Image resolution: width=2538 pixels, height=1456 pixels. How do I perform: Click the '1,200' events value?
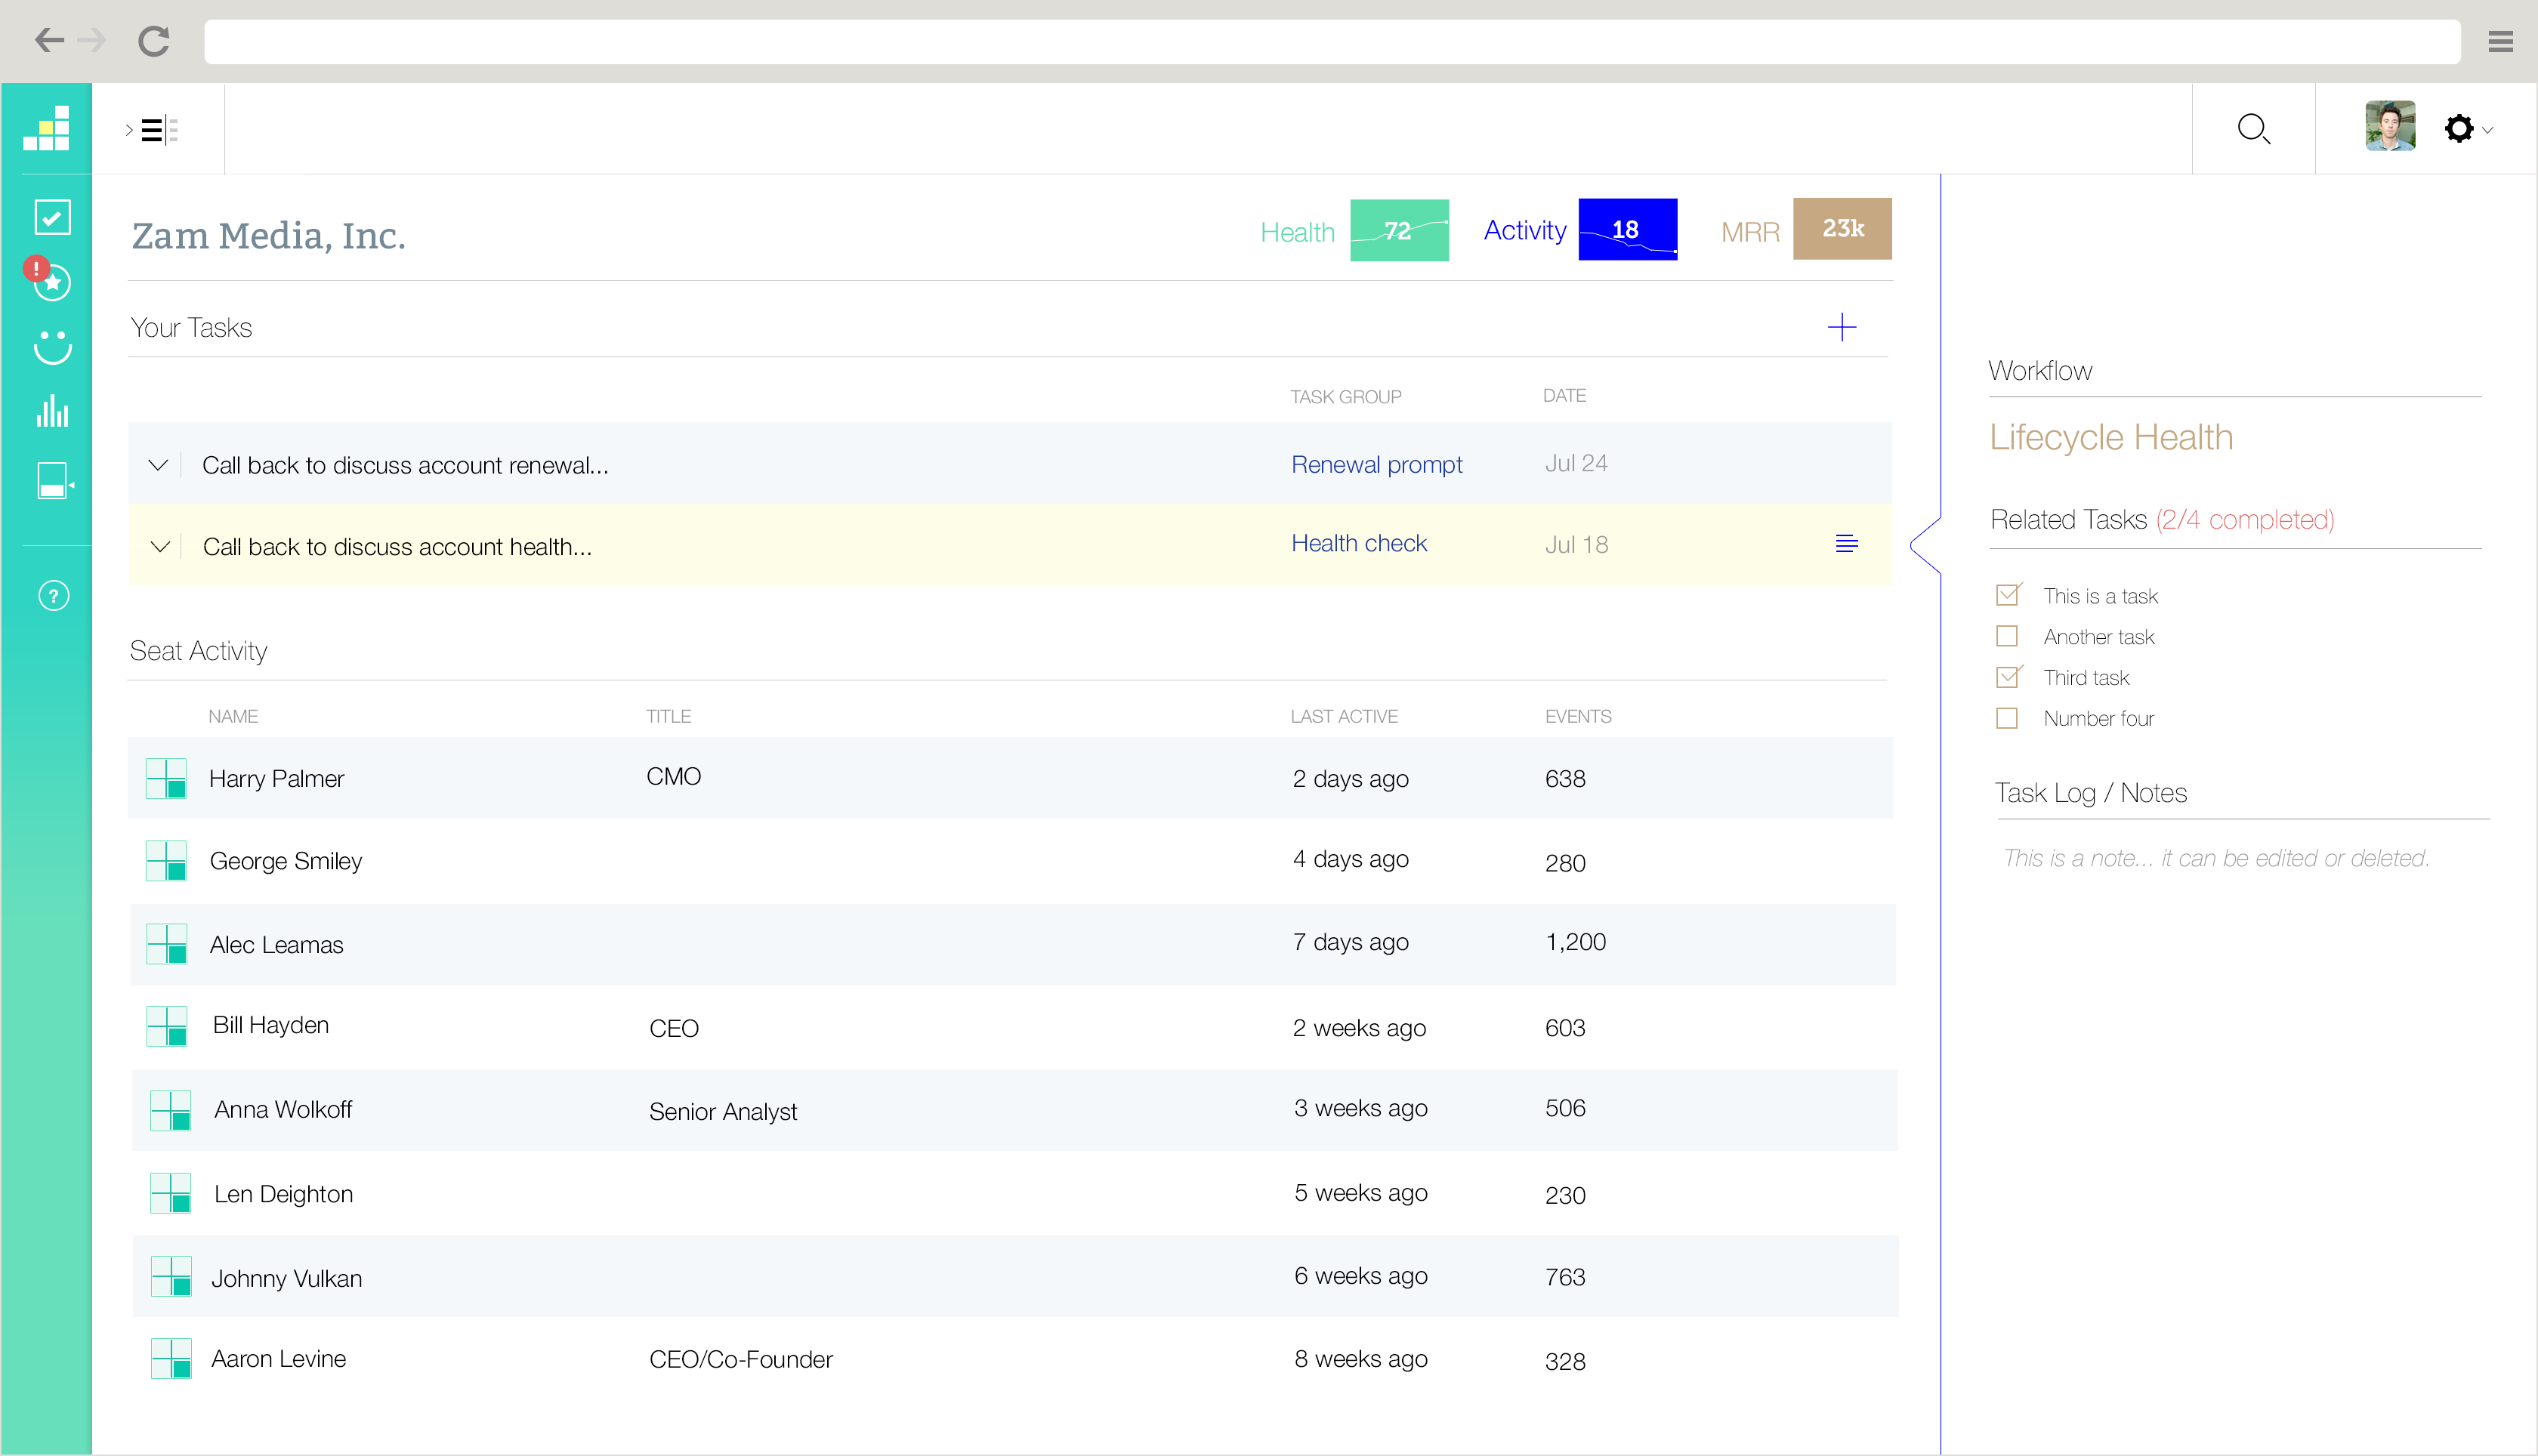1576,941
